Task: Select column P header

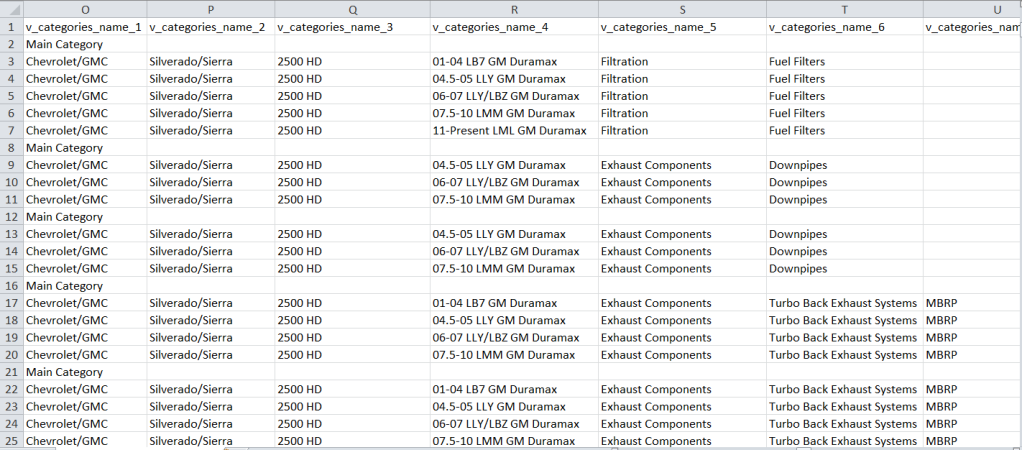Action: pos(211,9)
